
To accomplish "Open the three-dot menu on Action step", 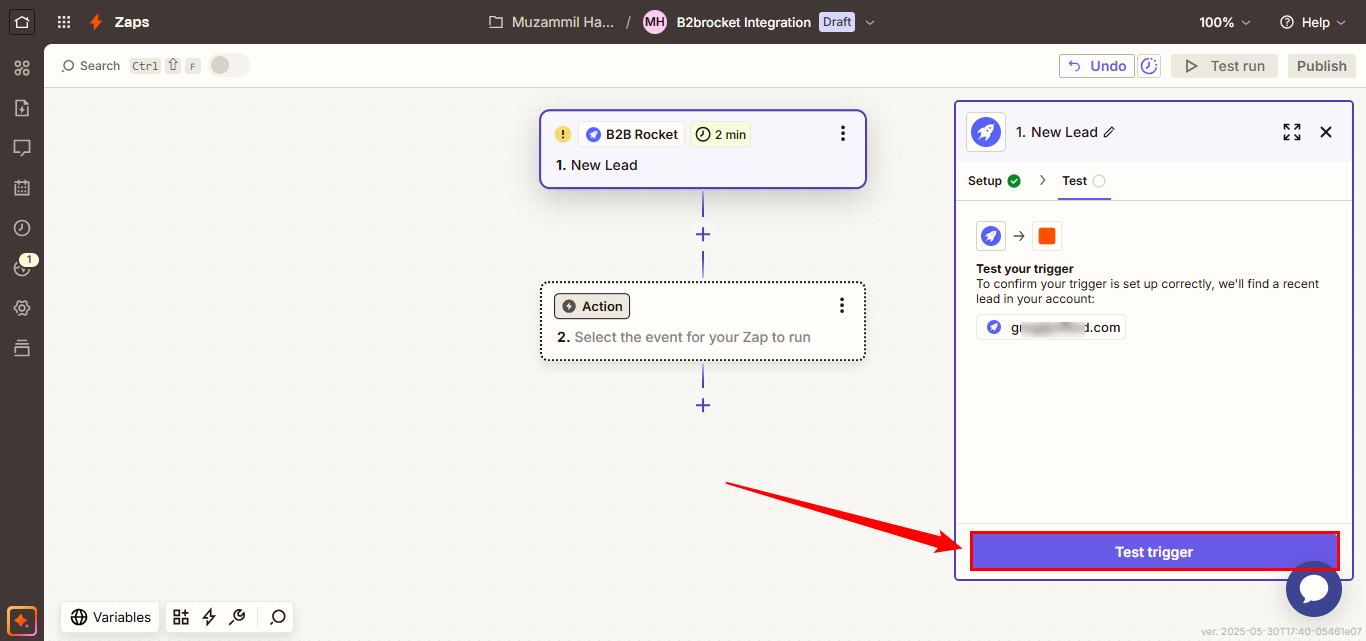I will (842, 306).
